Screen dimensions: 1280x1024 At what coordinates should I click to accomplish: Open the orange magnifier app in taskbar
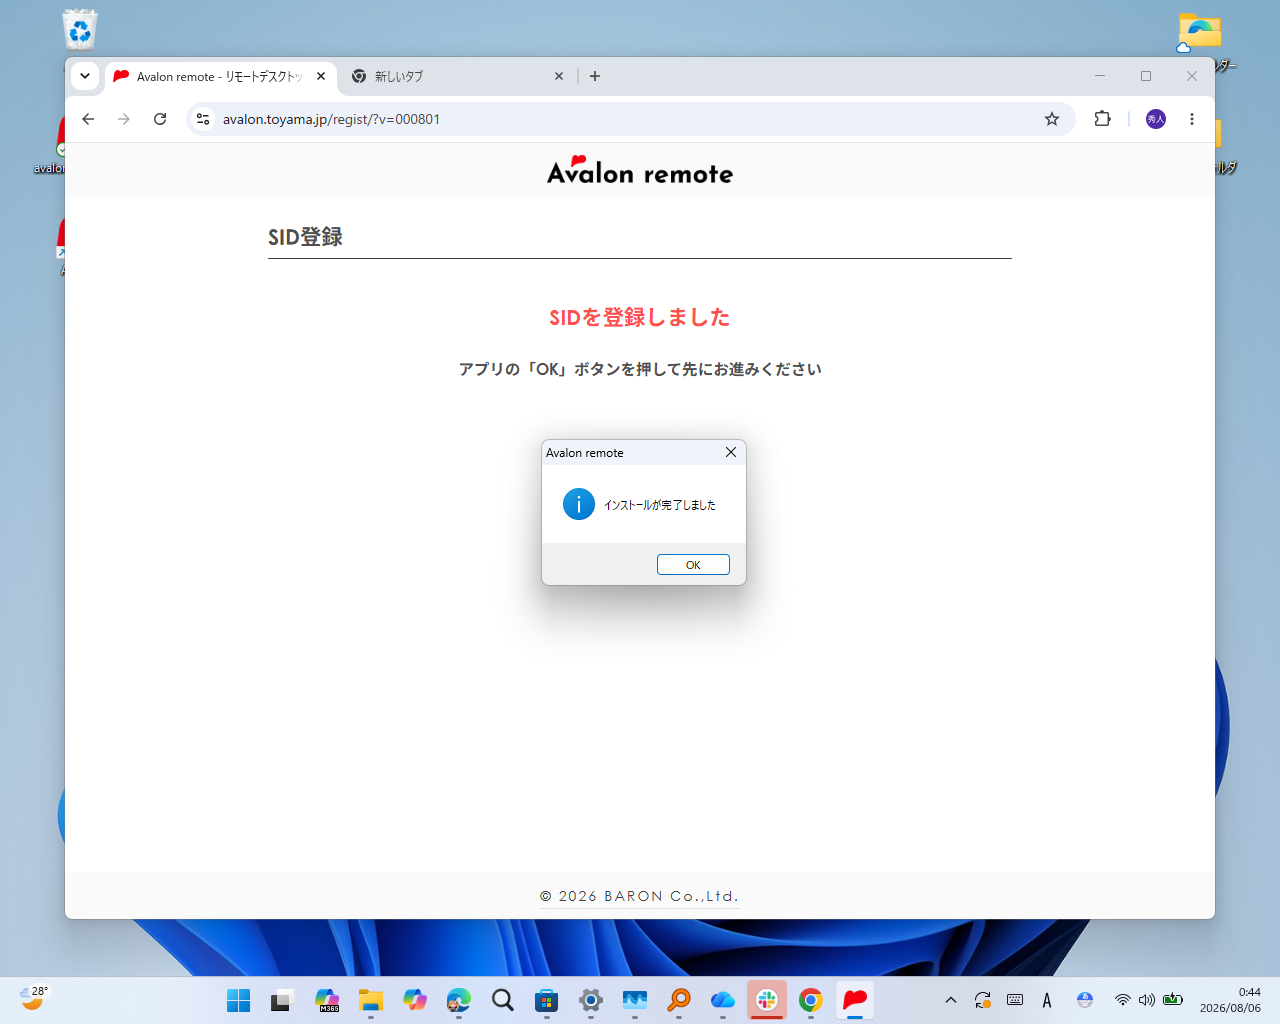[x=679, y=1000]
